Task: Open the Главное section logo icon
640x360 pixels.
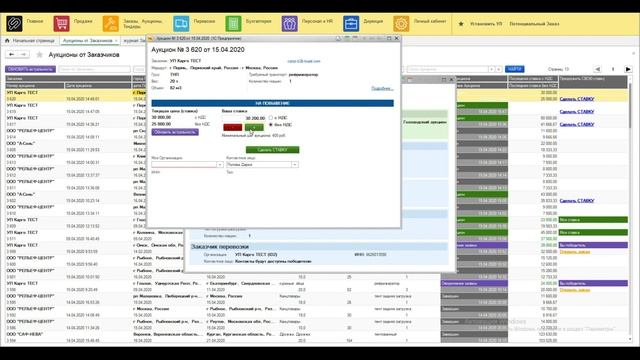Action: 14,24
